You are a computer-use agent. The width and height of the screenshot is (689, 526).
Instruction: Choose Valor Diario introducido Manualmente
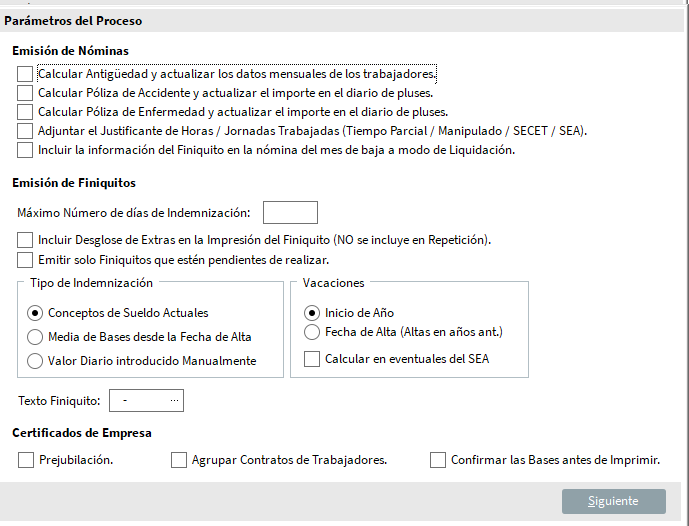pos(35,361)
